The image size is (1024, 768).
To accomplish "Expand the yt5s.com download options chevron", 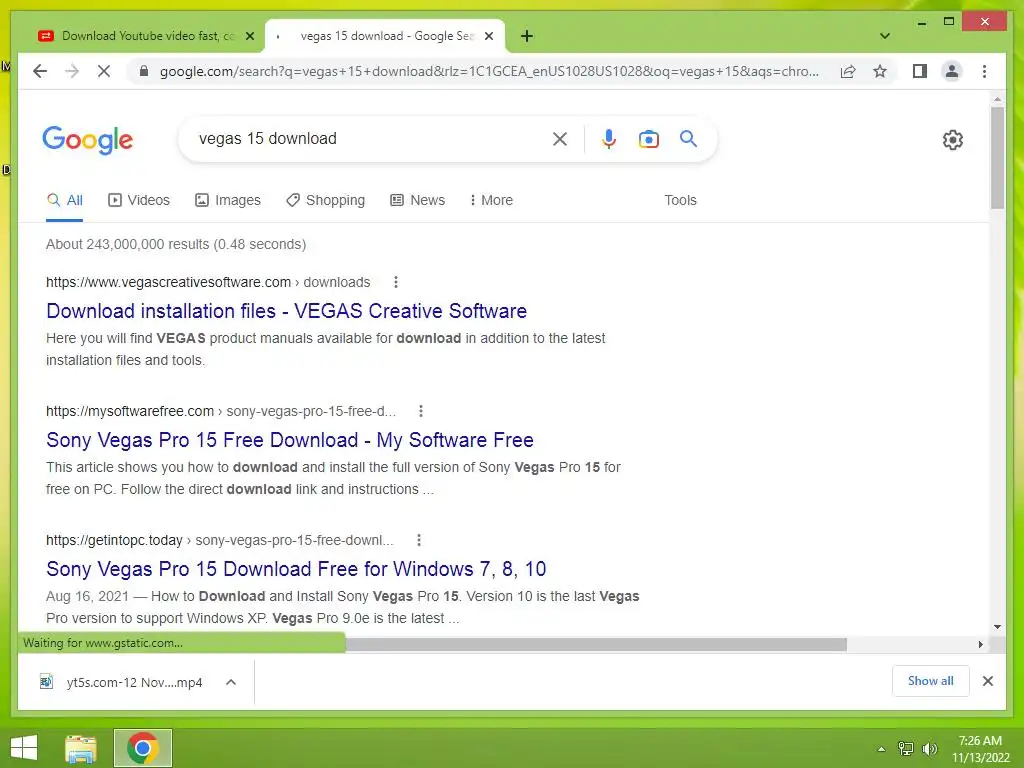I will click(x=231, y=682).
